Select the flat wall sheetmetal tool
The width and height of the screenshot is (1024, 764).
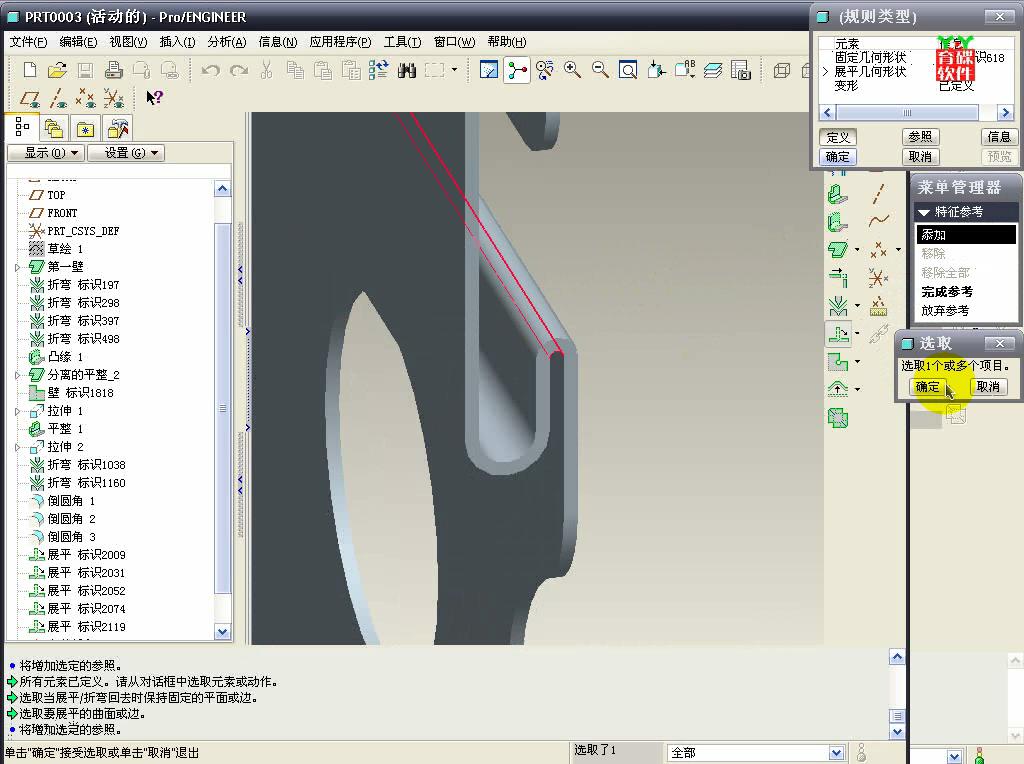tap(838, 195)
